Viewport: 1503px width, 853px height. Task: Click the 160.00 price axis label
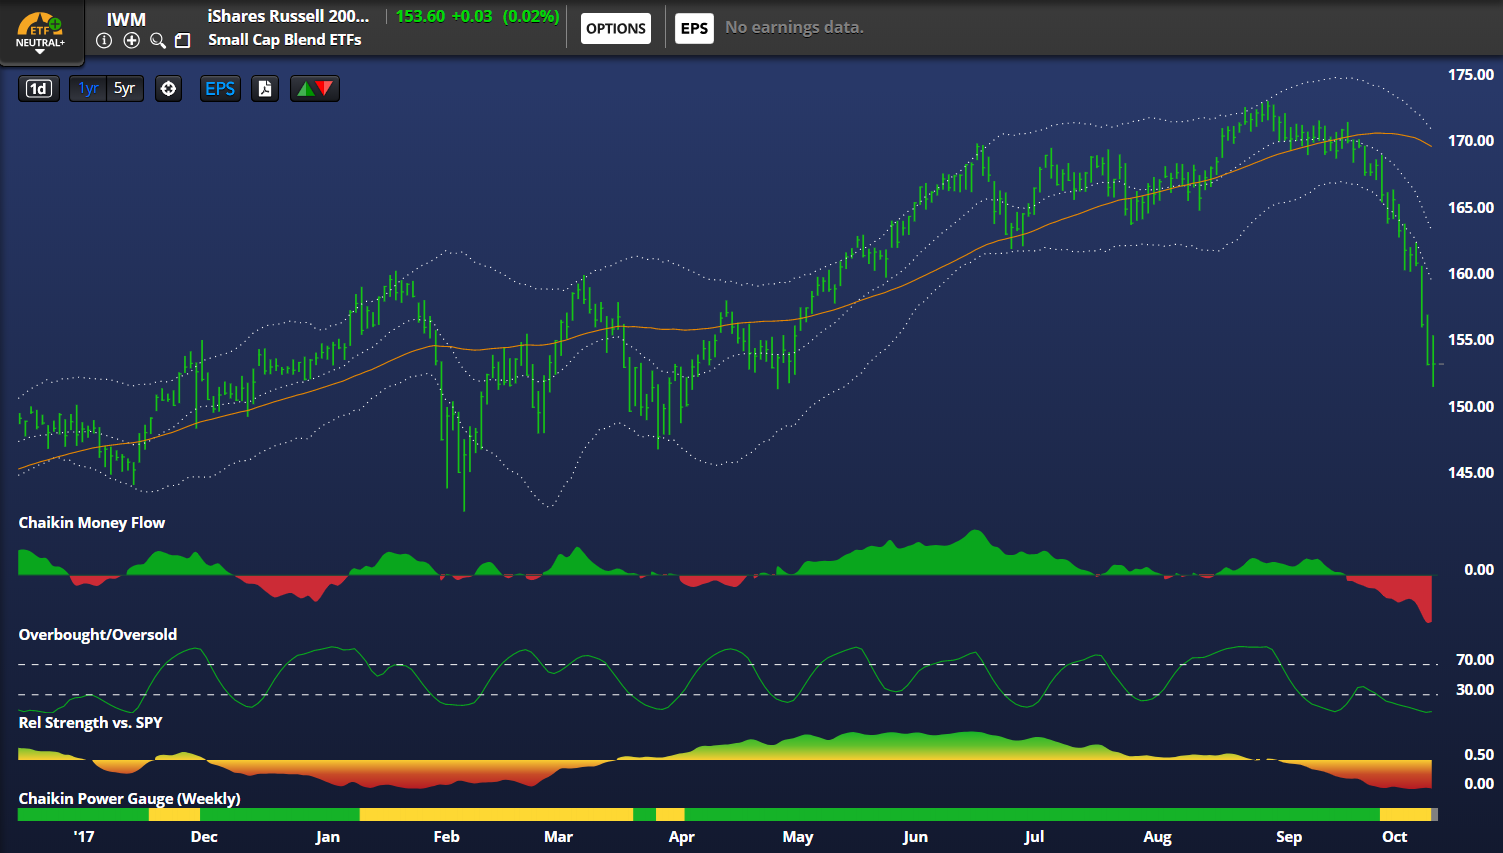[x=1471, y=274]
